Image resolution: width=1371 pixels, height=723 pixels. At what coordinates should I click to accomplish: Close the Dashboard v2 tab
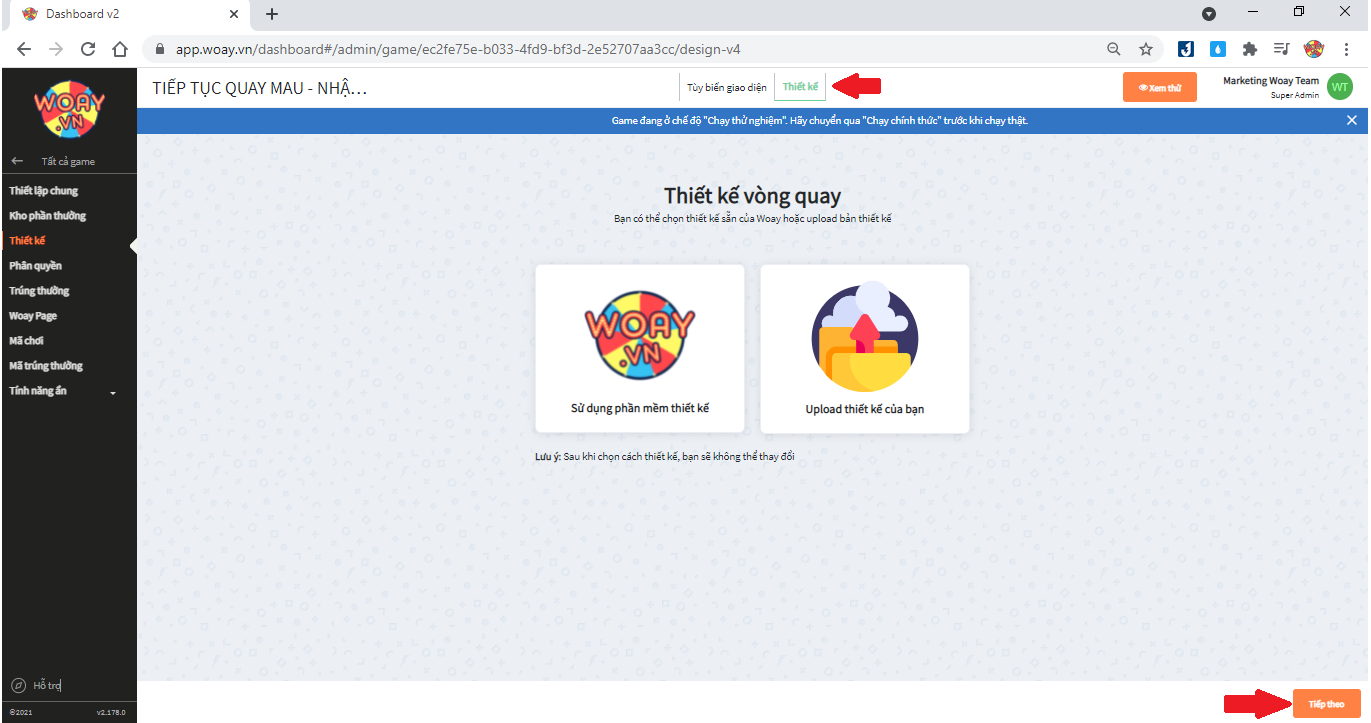point(235,14)
